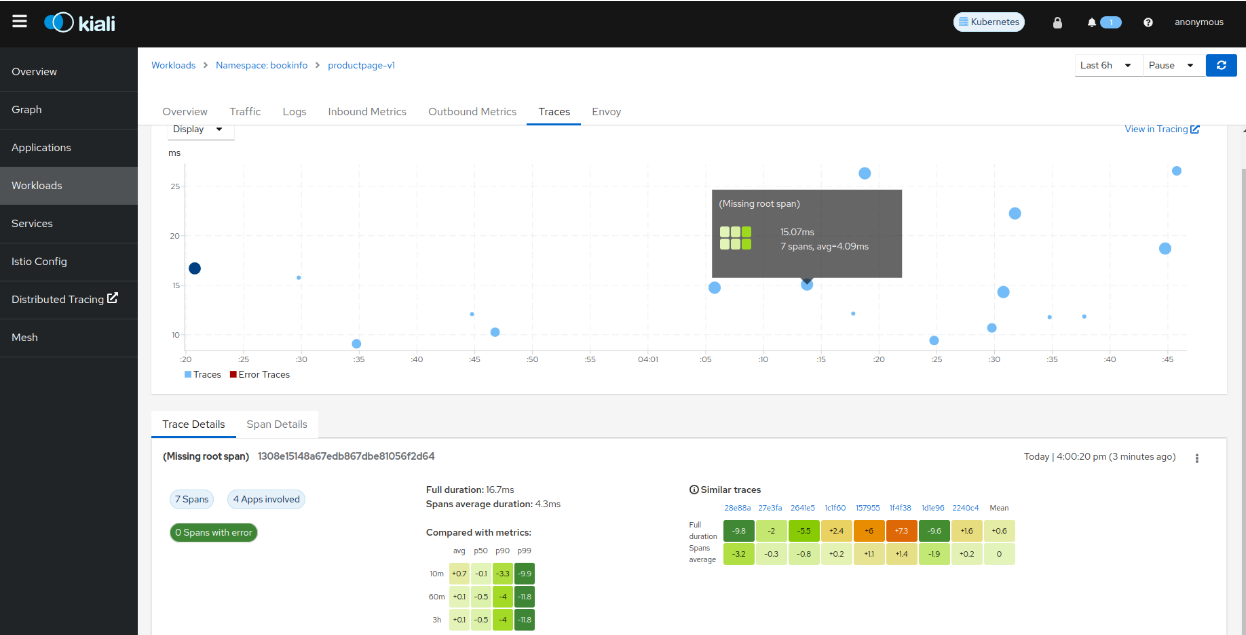The image size is (1246, 635).
Task: Open the trace kebab options menu
Action: (1197, 458)
